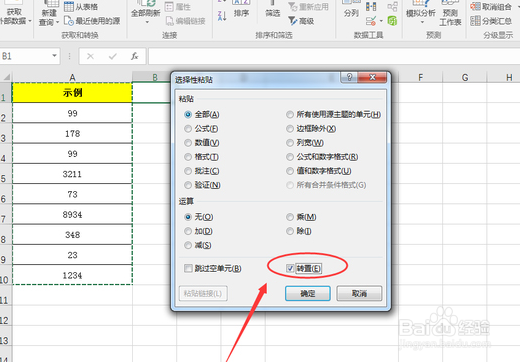Click in the formula bar input
Viewport: 520px width, 362px height.
coord(334,56)
